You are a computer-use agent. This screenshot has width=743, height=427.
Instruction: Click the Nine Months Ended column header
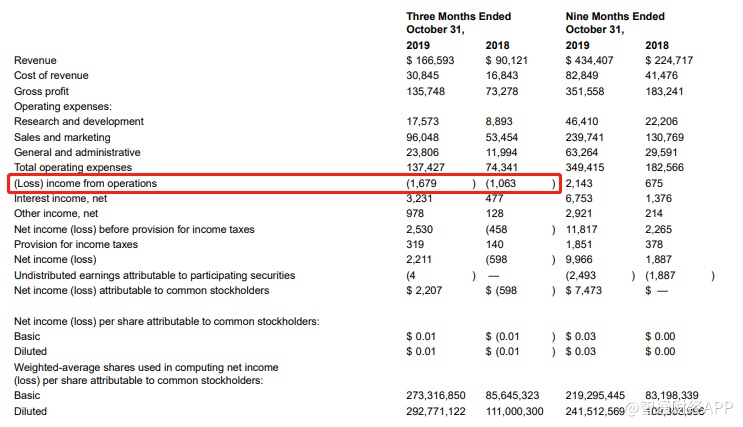click(x=615, y=17)
